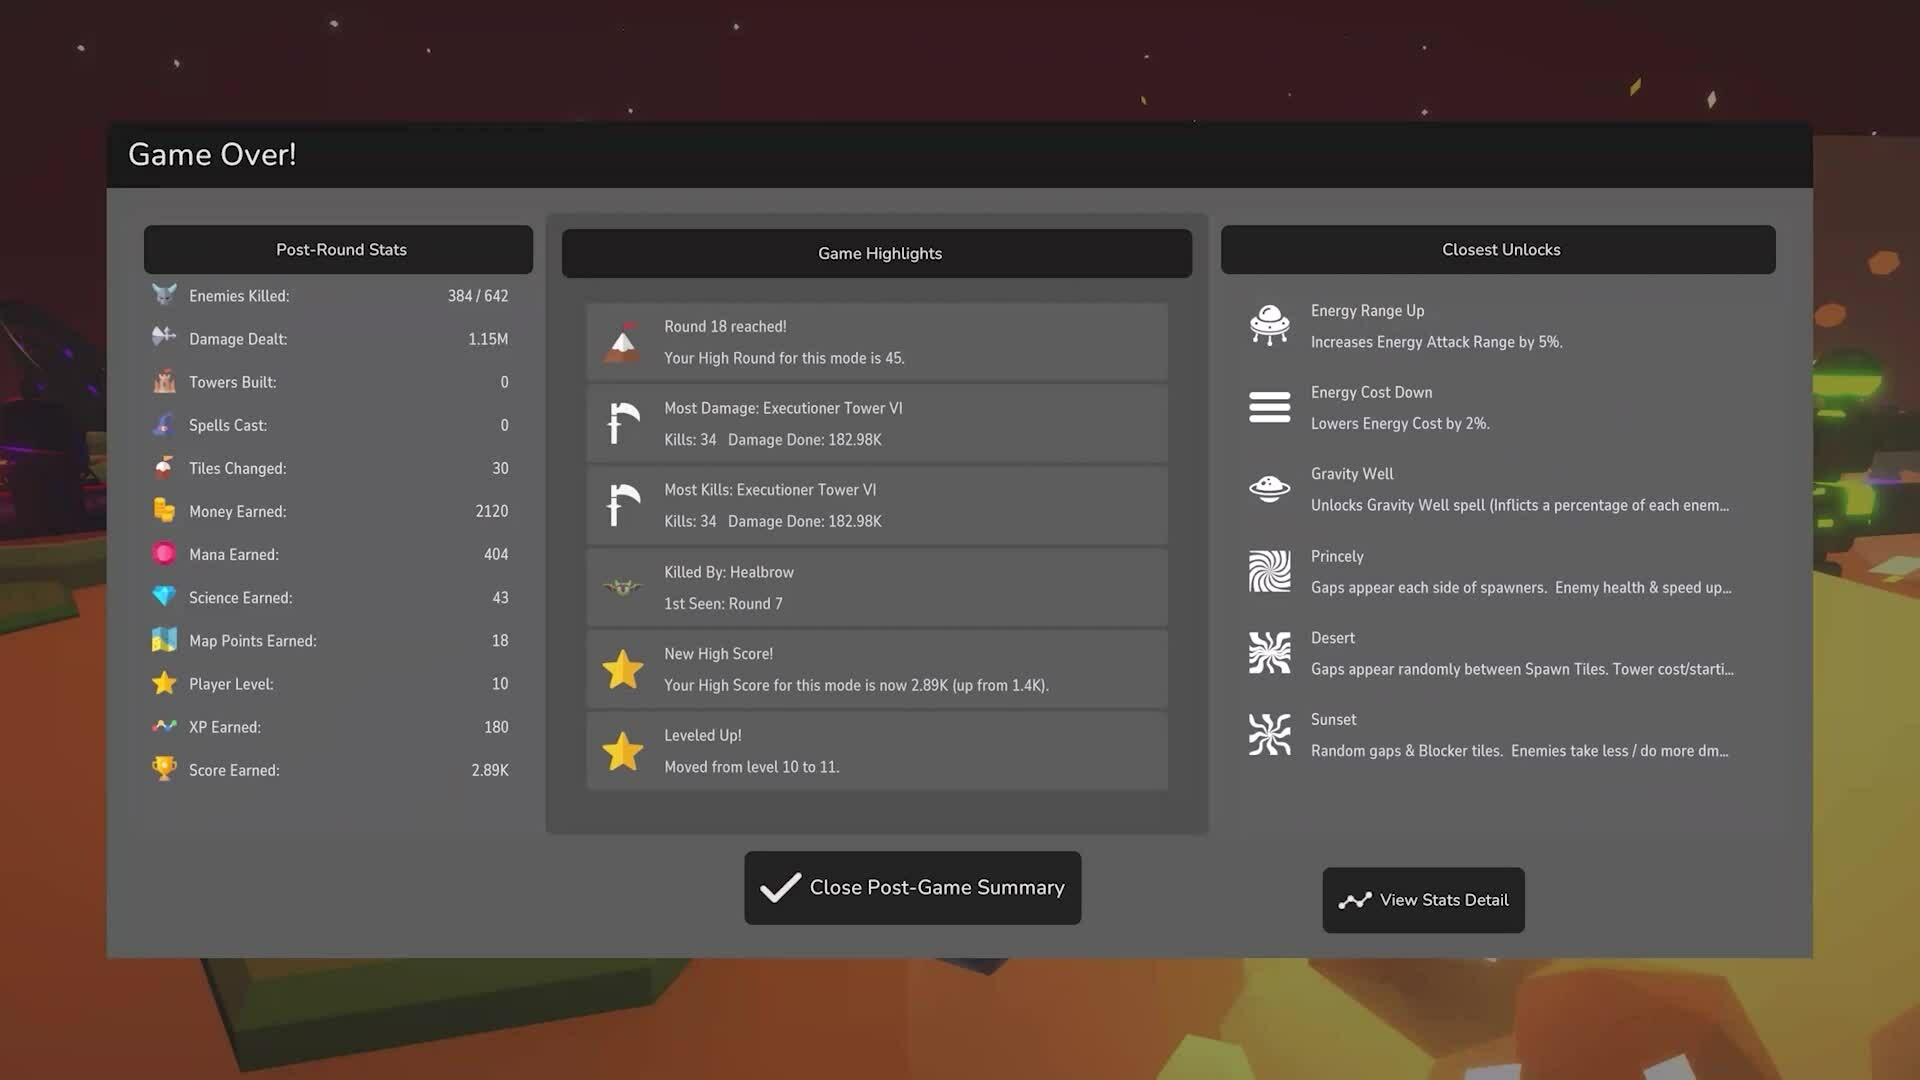Click the Science Earned diamond icon

point(164,596)
